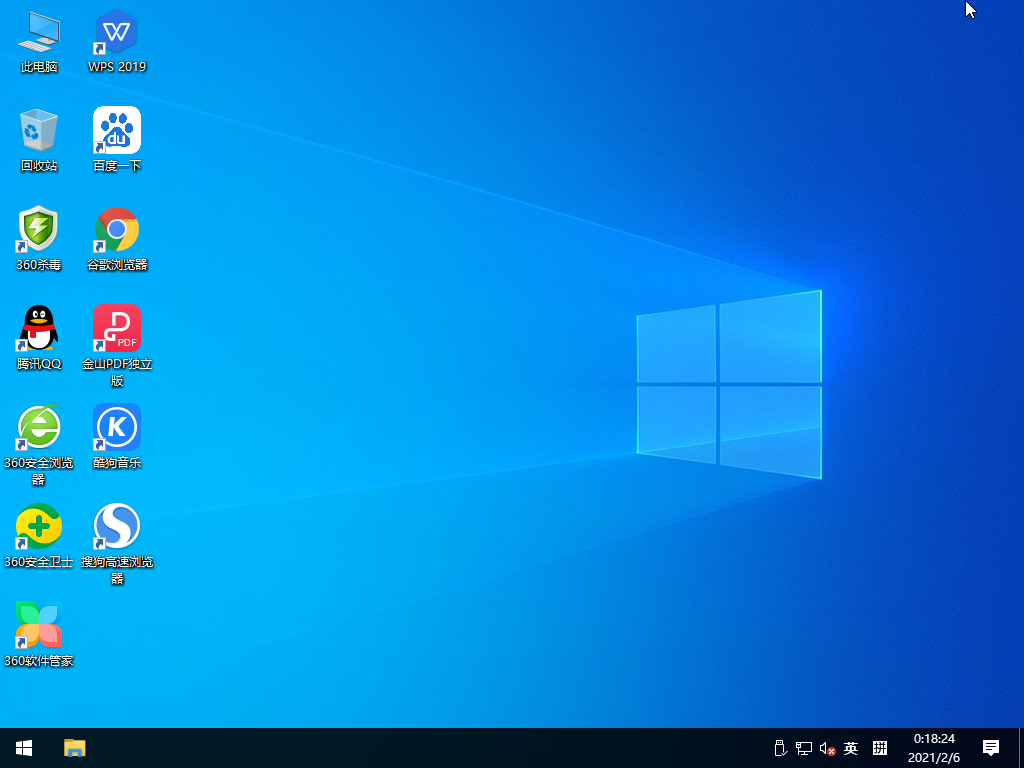Open 搜狗高速浏览器 browser
The width and height of the screenshot is (1024, 768).
pos(116,530)
